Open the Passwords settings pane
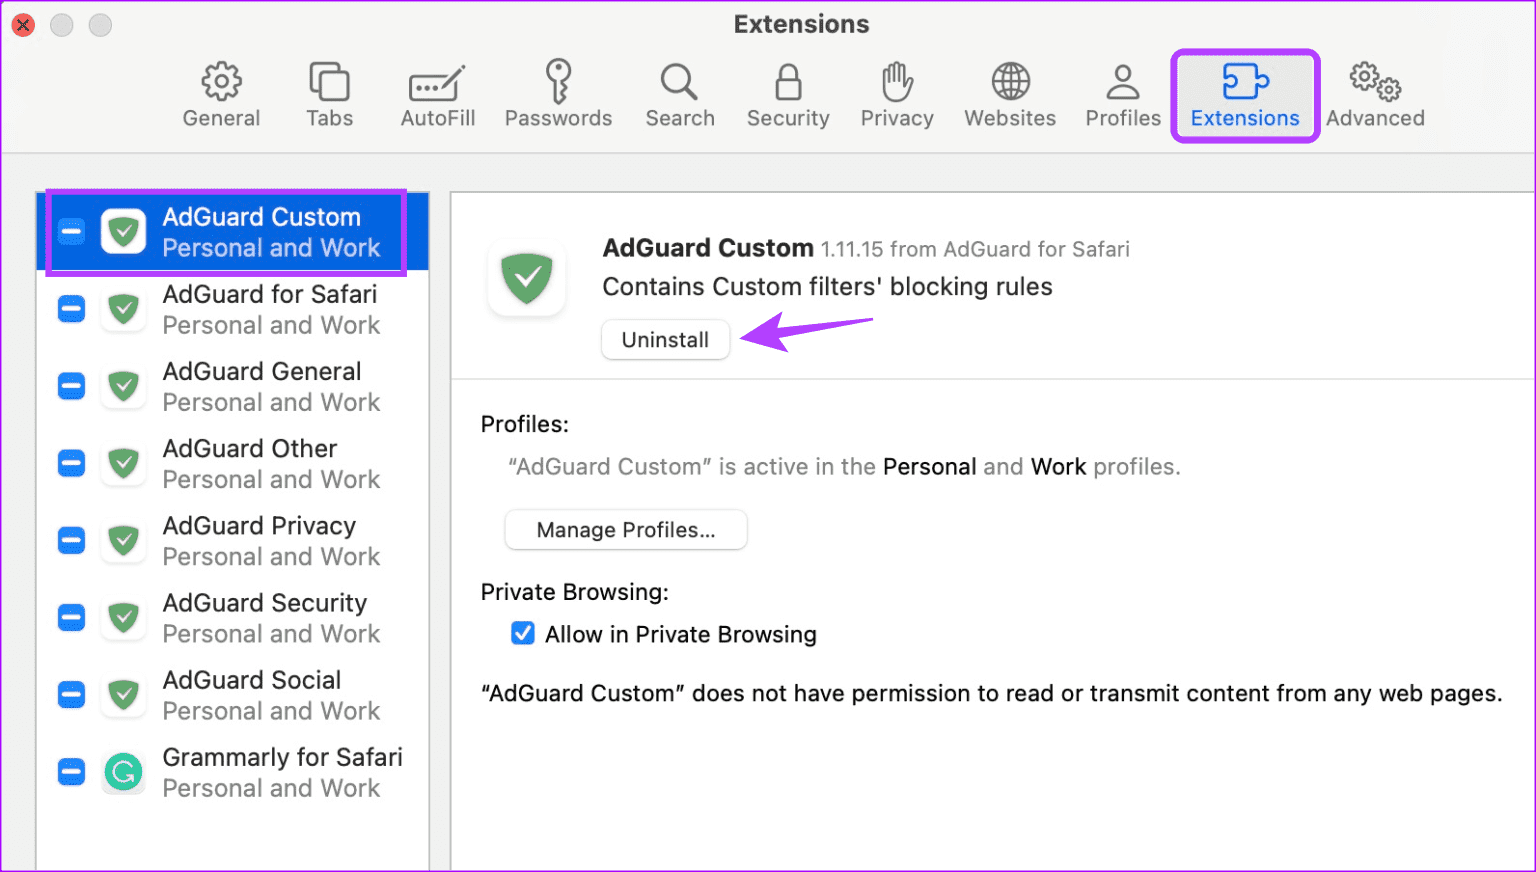The width and height of the screenshot is (1536, 872). pos(558,93)
